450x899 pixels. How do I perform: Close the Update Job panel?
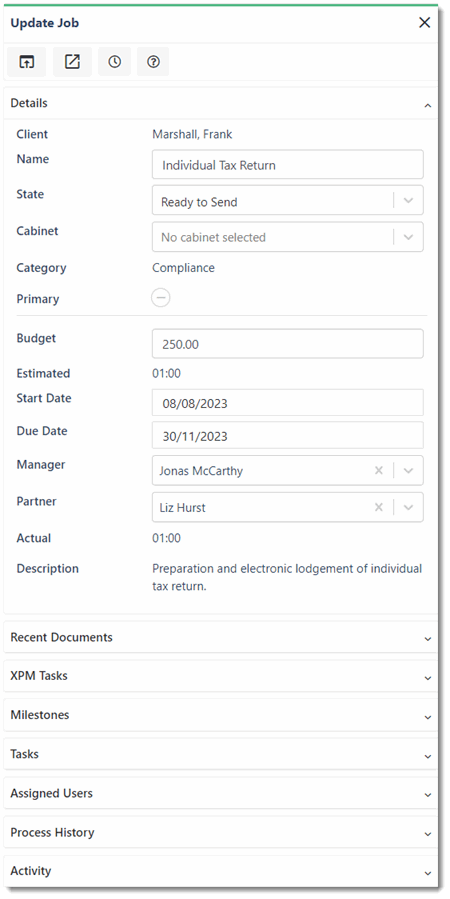[424, 23]
